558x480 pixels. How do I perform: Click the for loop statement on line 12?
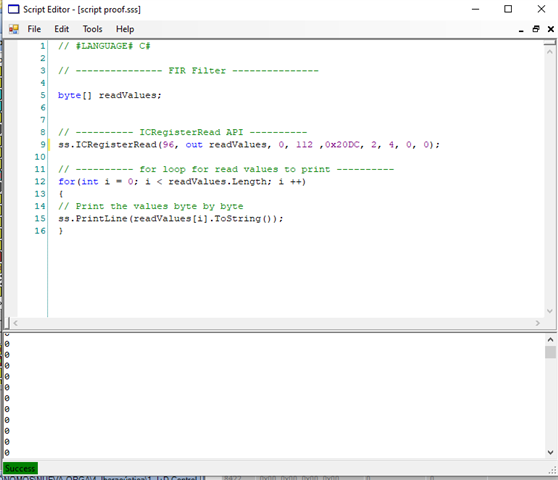182,182
